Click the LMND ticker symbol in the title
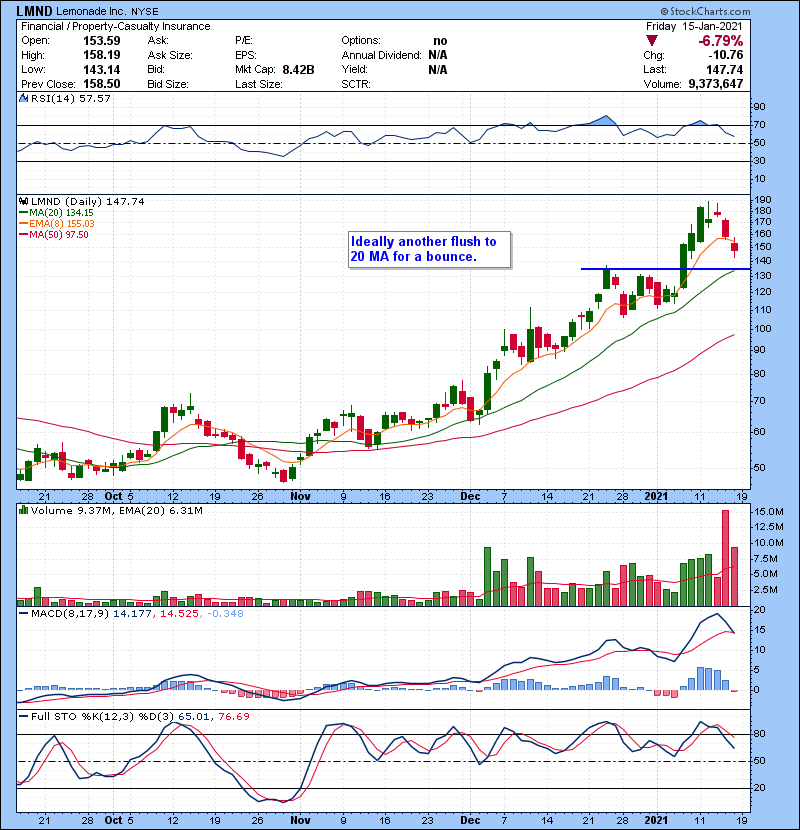 35,11
